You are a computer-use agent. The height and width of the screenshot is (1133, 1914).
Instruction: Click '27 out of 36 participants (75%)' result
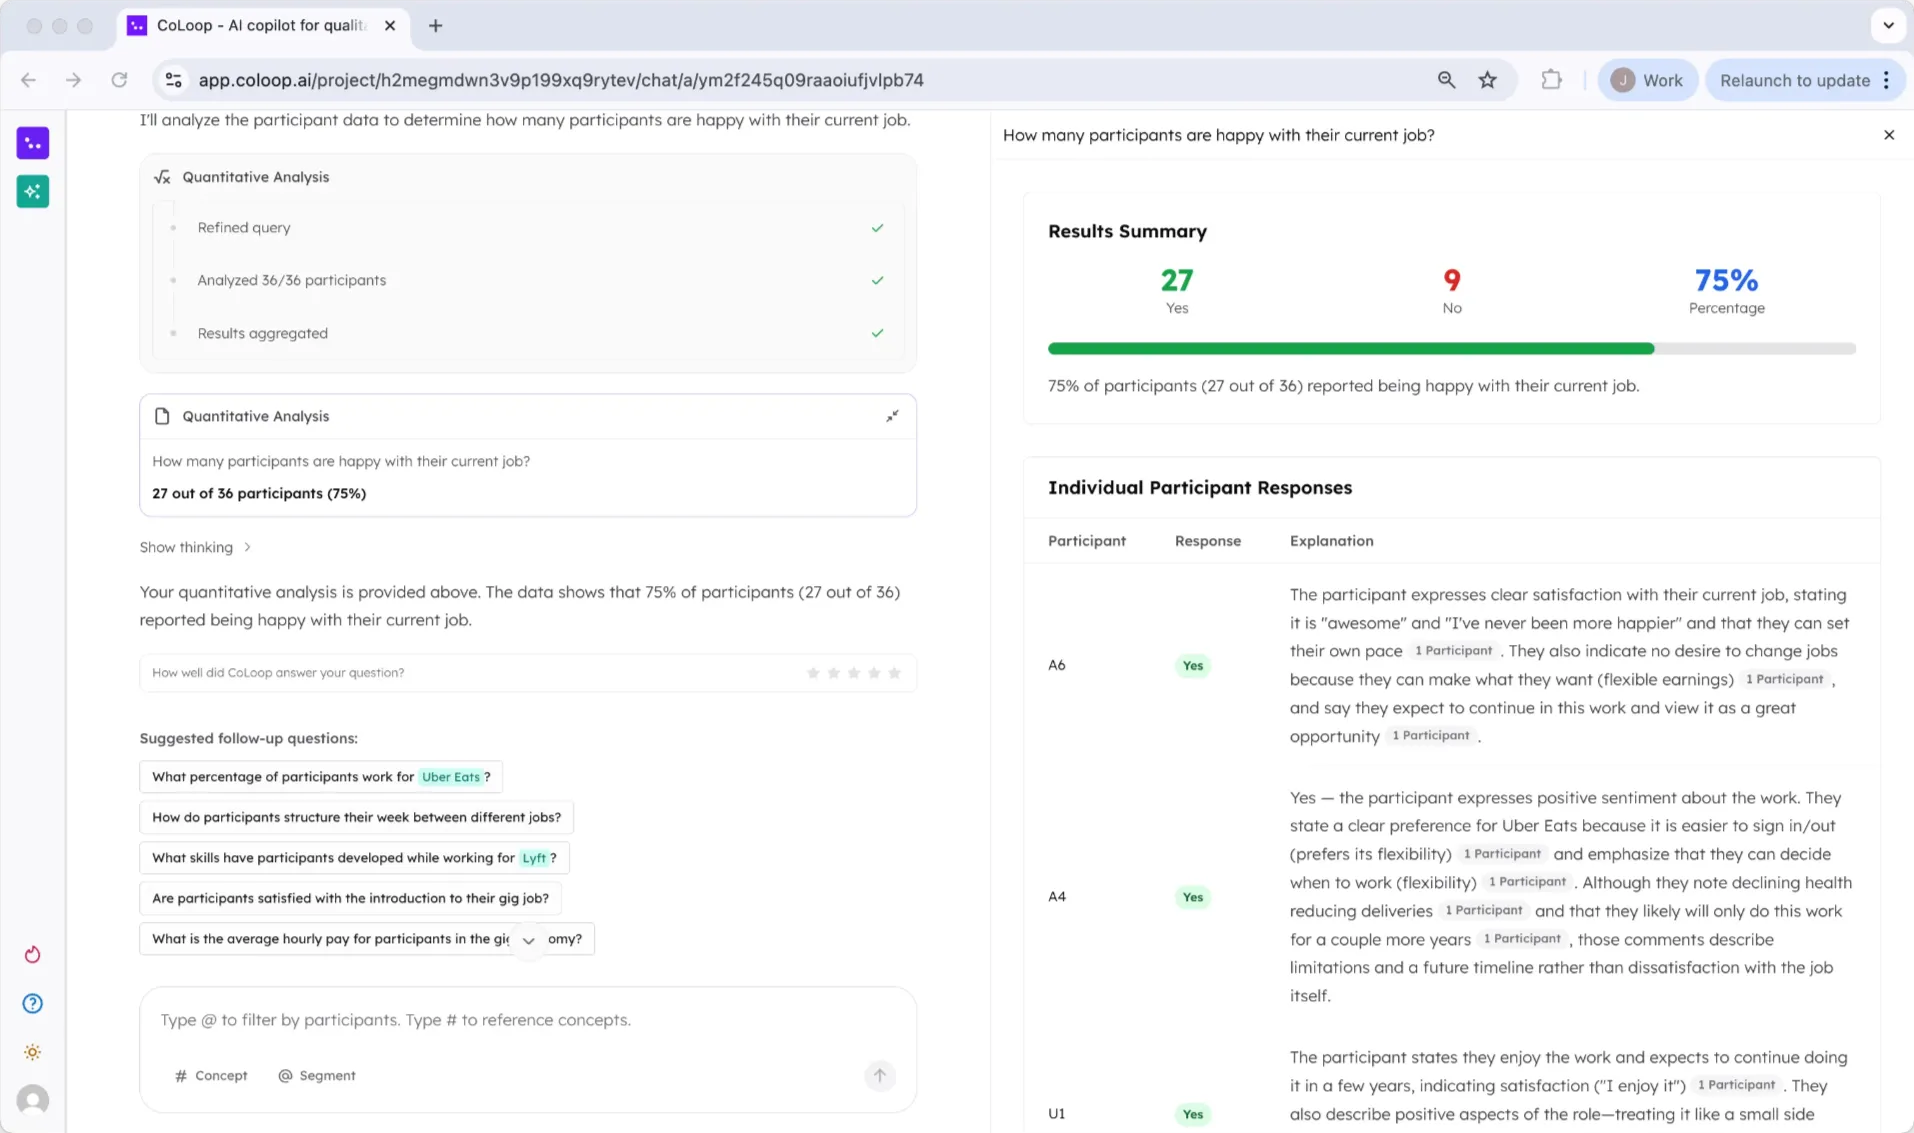click(x=259, y=494)
